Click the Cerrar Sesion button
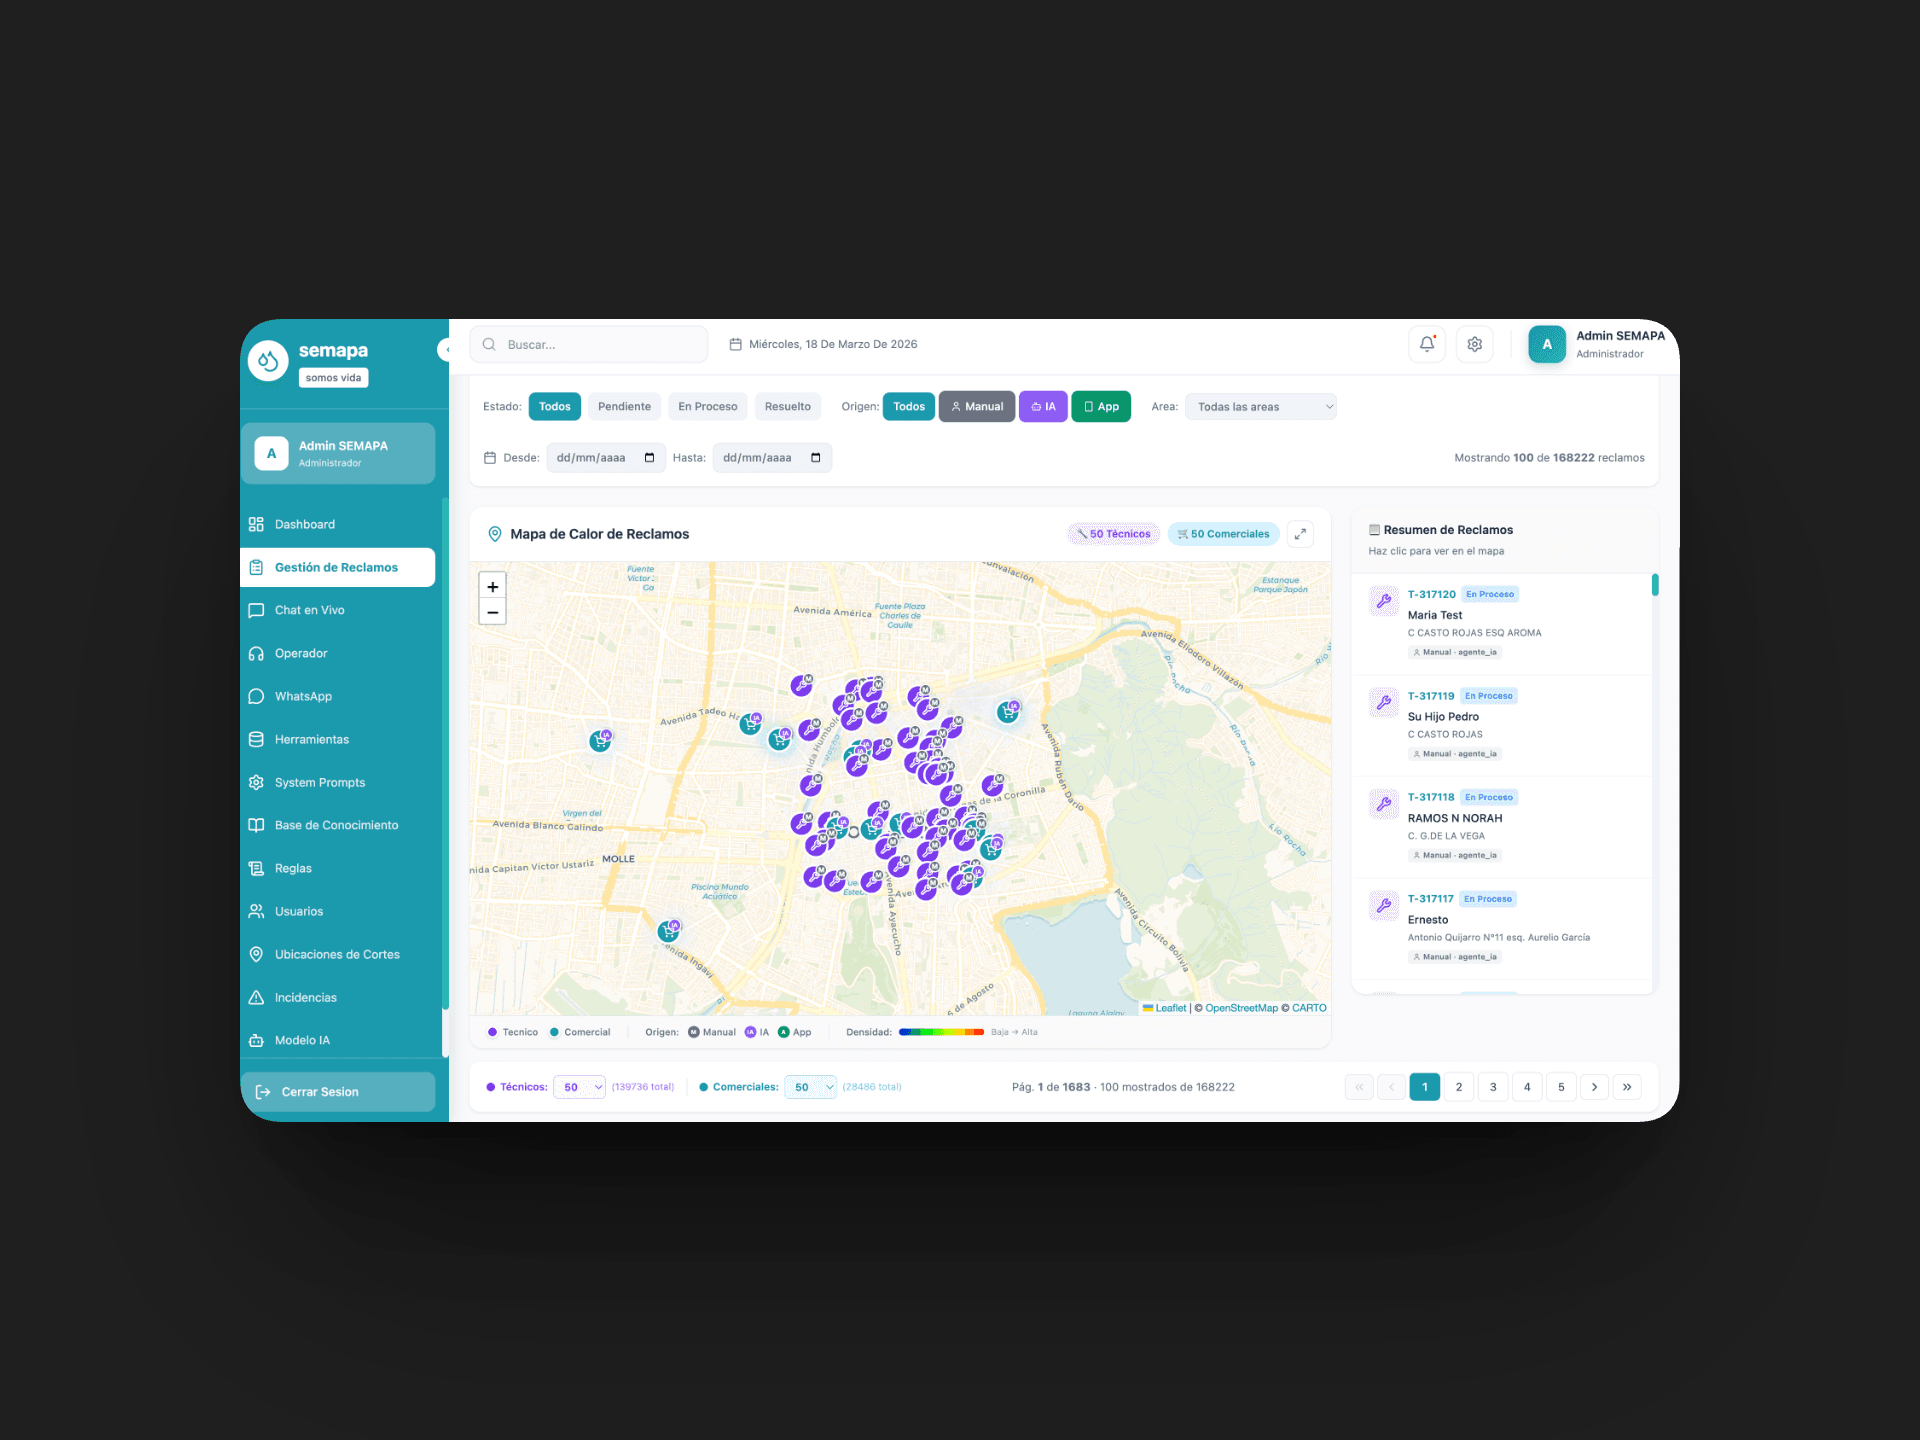Viewport: 1920px width, 1440px height. click(x=338, y=1092)
